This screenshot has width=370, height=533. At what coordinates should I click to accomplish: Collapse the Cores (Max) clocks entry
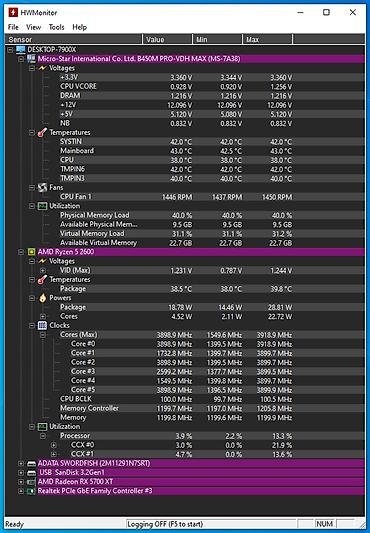(x=43, y=335)
